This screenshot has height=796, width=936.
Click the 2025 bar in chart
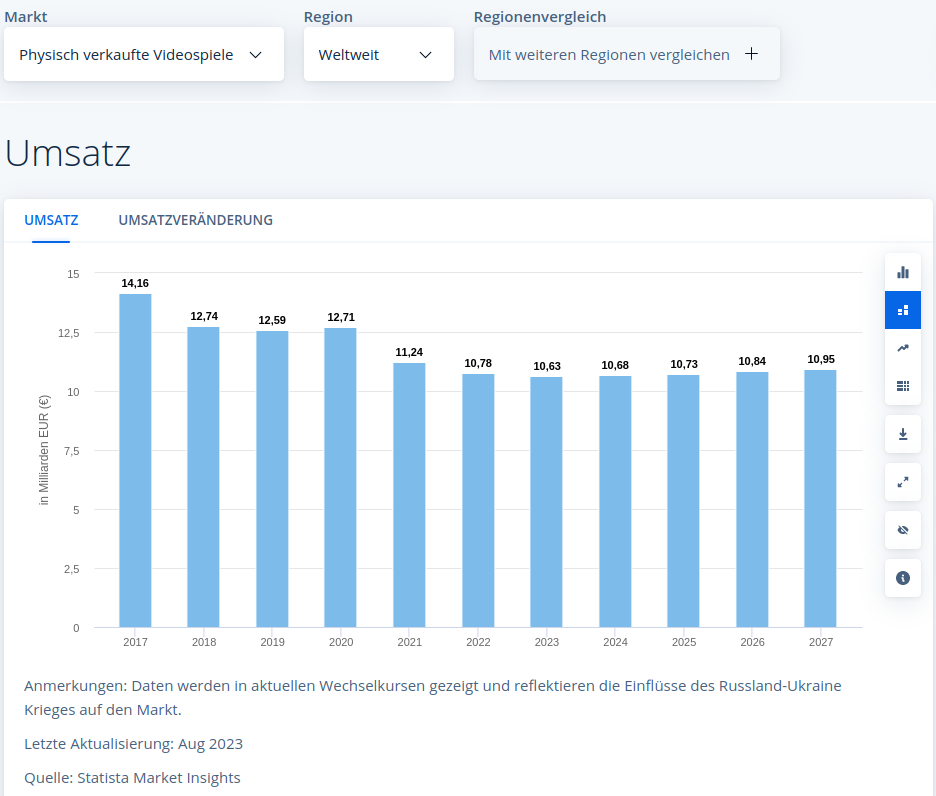[683, 501]
